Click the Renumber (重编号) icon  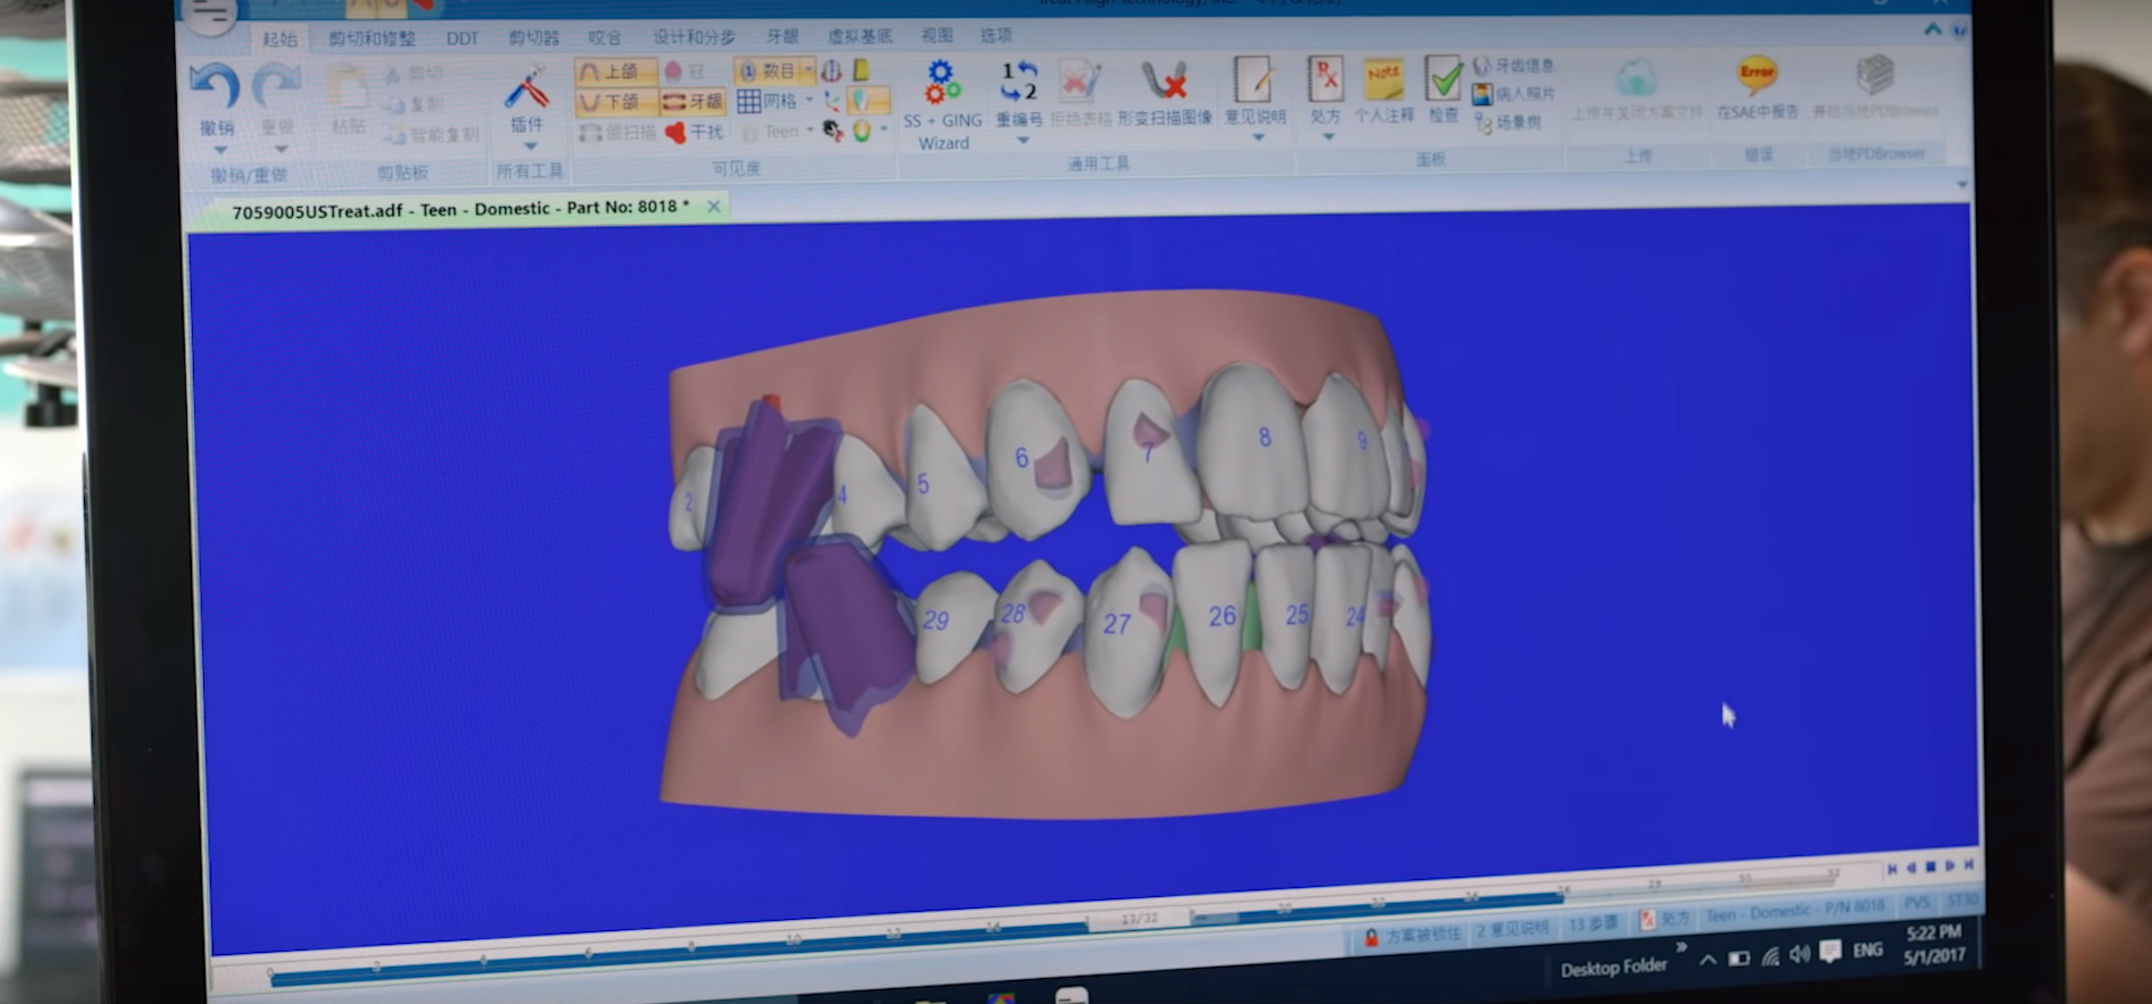coord(1019,81)
